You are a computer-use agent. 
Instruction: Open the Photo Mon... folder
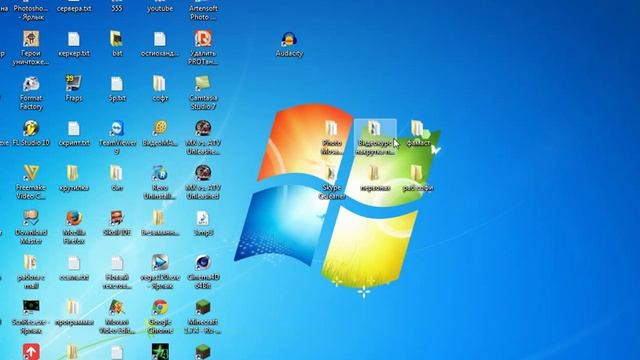pyautogui.click(x=331, y=128)
